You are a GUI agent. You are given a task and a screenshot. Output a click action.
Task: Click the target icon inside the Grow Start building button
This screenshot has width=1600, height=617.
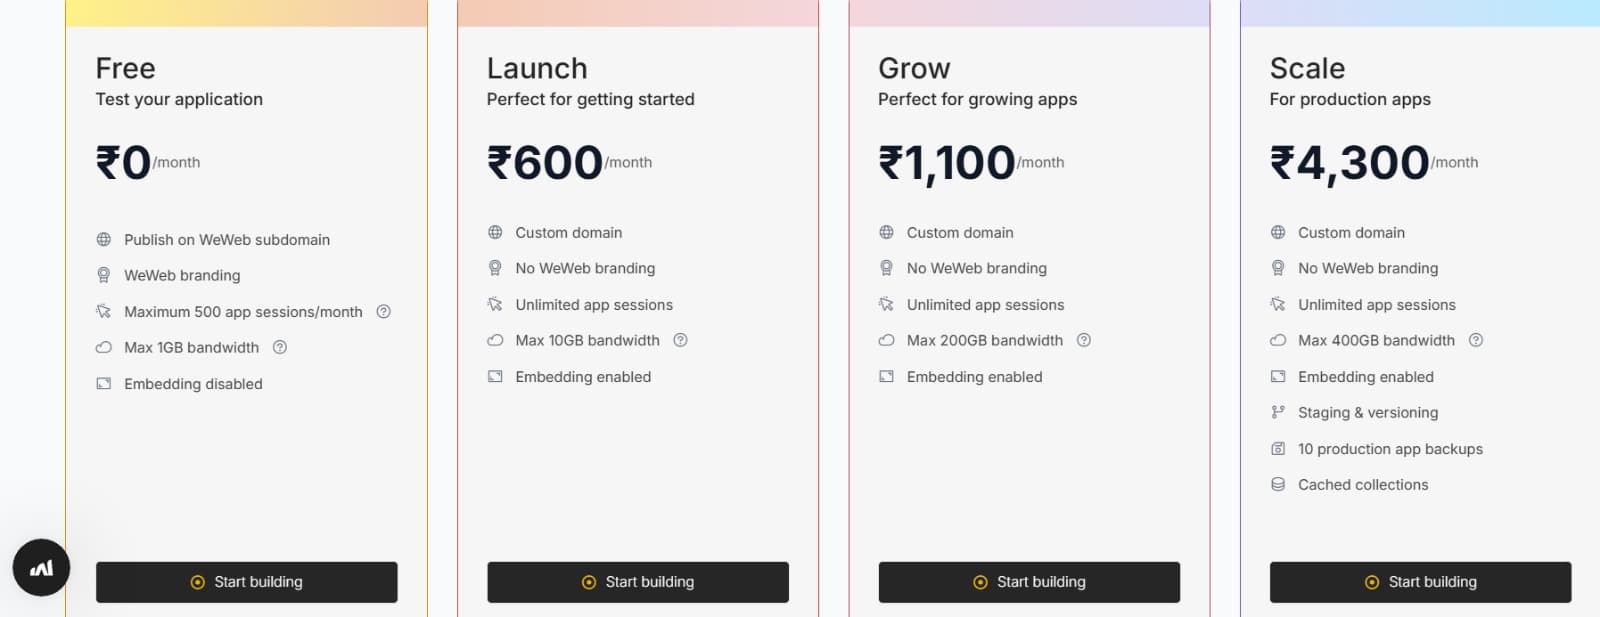pos(979,581)
